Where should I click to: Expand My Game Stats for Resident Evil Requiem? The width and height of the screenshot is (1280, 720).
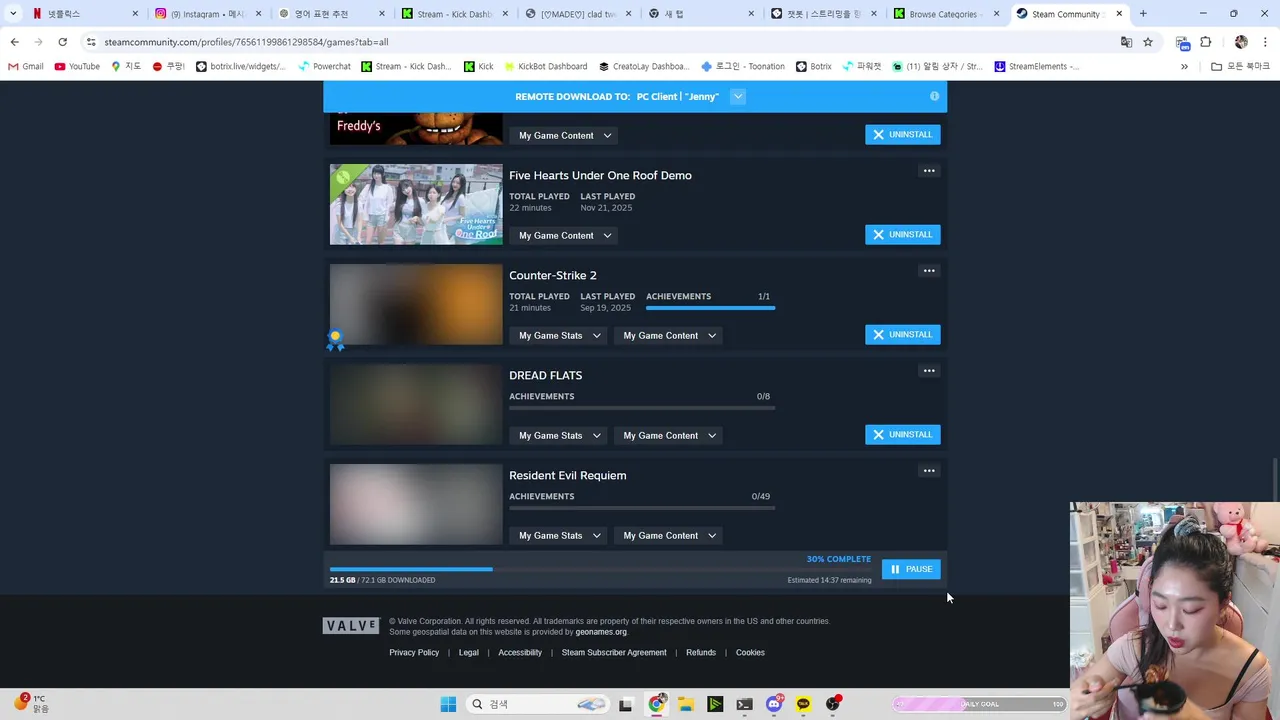559,535
